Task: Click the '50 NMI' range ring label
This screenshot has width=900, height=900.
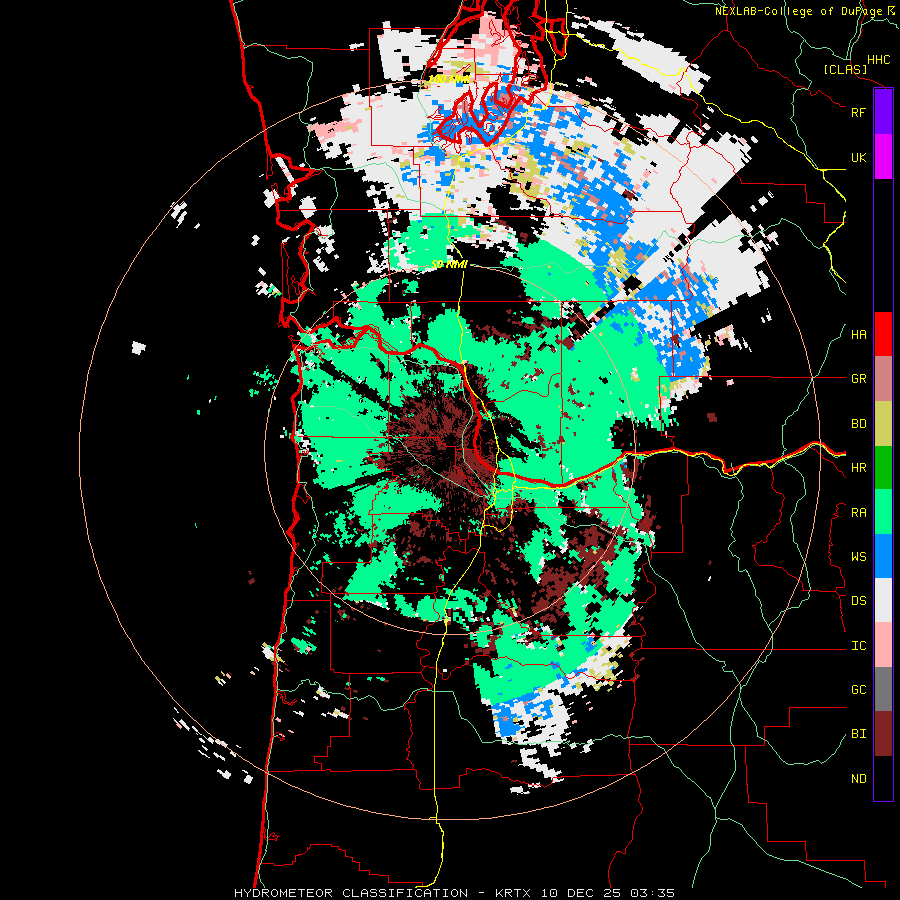Action: coord(449,265)
